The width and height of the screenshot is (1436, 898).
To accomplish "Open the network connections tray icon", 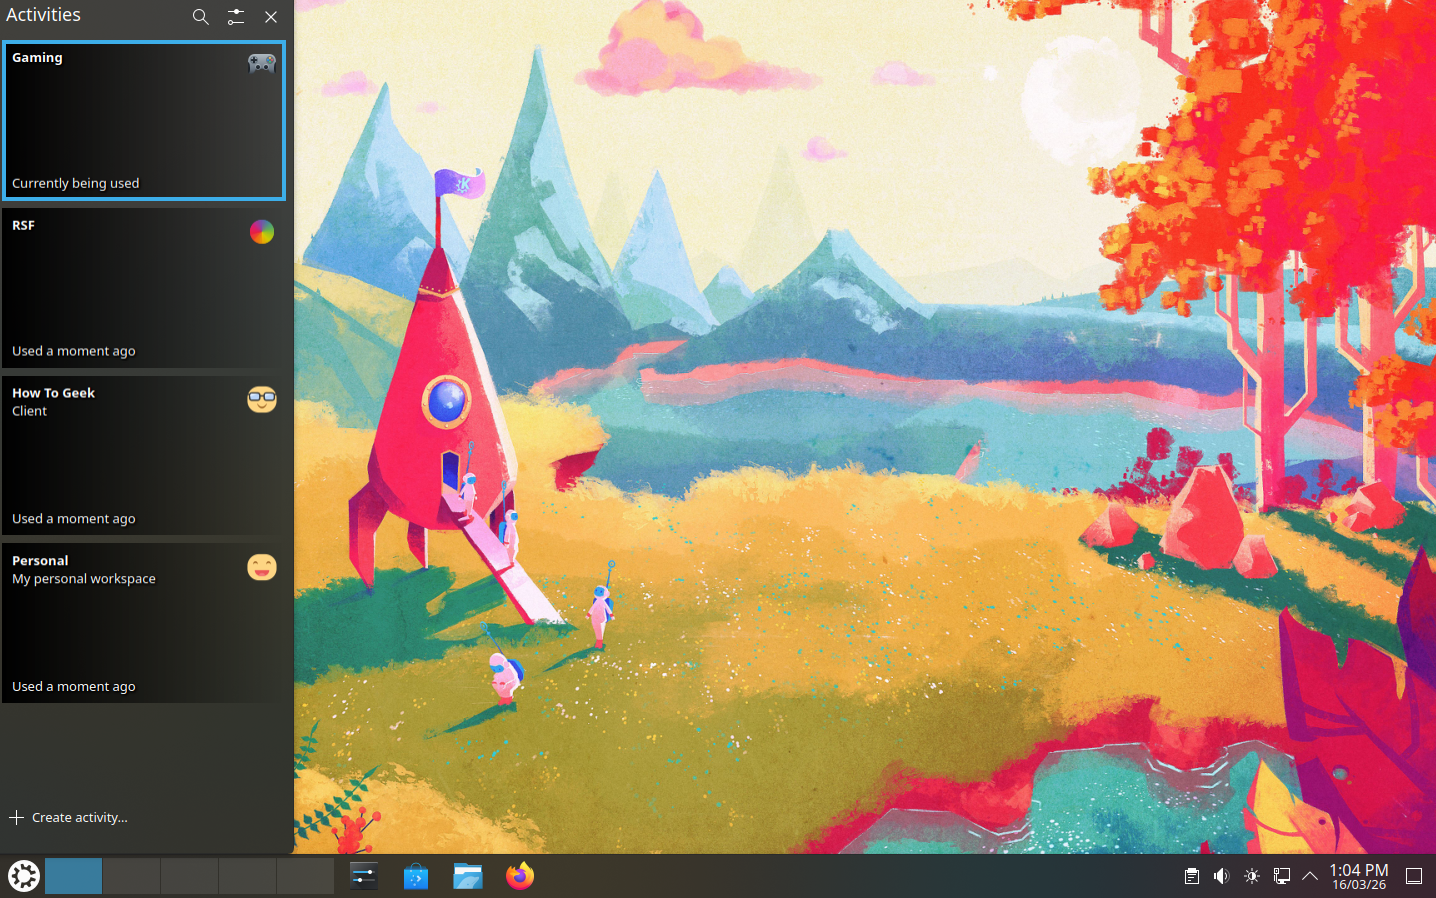I will click(x=1281, y=876).
